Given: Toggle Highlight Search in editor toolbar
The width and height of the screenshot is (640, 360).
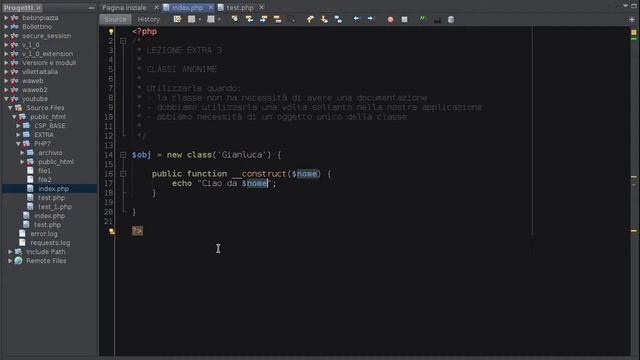Looking at the screenshot, I should tap(278, 19).
